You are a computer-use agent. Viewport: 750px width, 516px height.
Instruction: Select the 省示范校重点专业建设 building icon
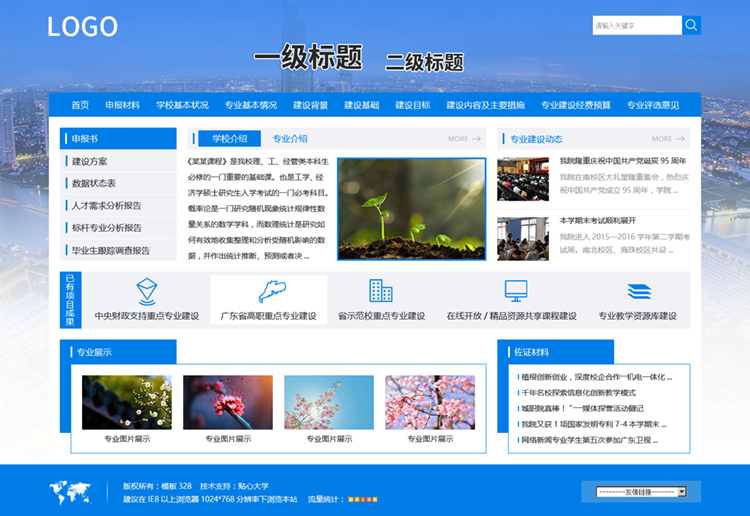[380, 291]
